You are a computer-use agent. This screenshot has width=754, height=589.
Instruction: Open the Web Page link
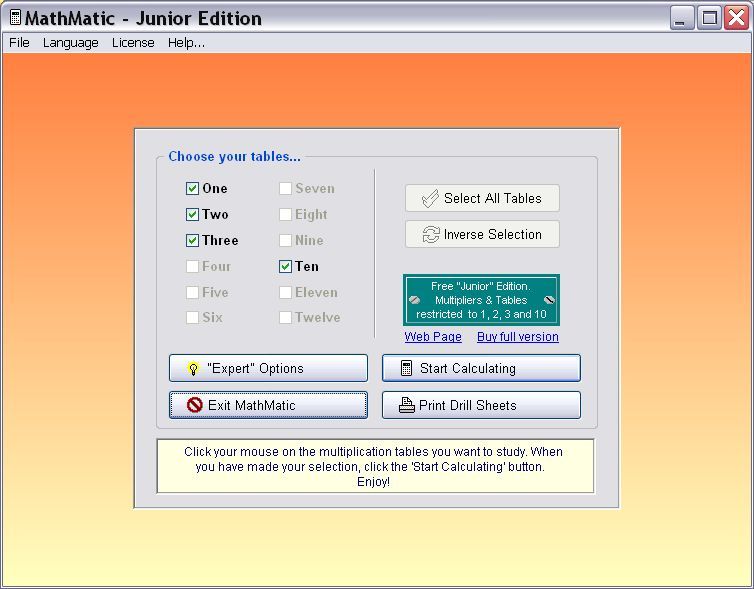click(x=433, y=337)
